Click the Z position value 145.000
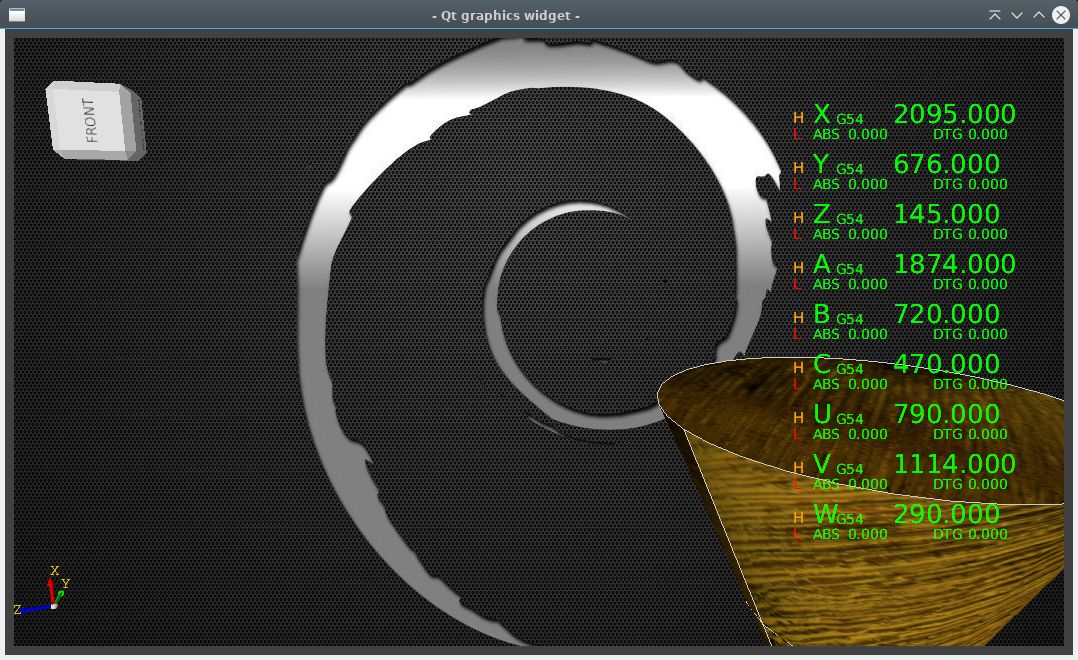 click(947, 214)
